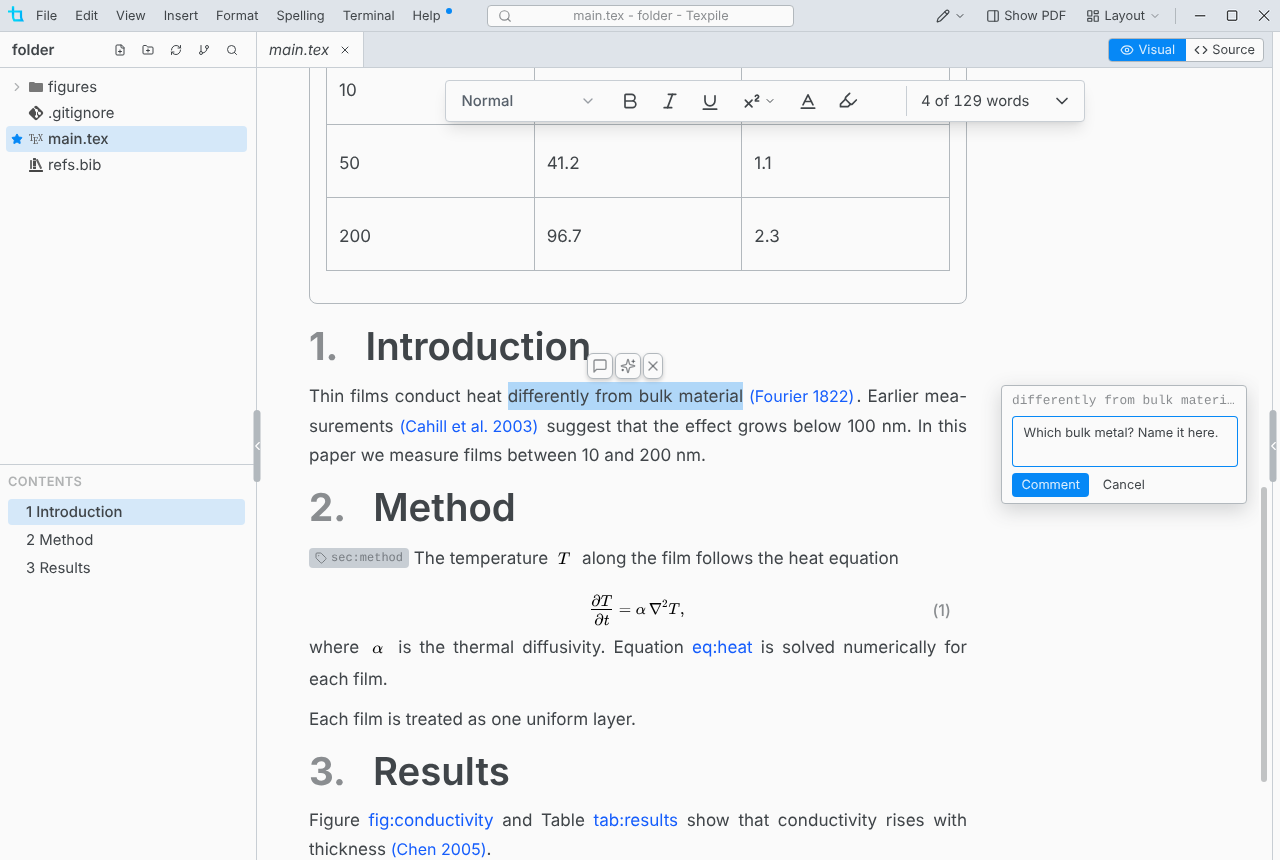This screenshot has height=860, width=1280.
Task: Click the Texpile logo icon
Action: pyautogui.click(x=15, y=15)
